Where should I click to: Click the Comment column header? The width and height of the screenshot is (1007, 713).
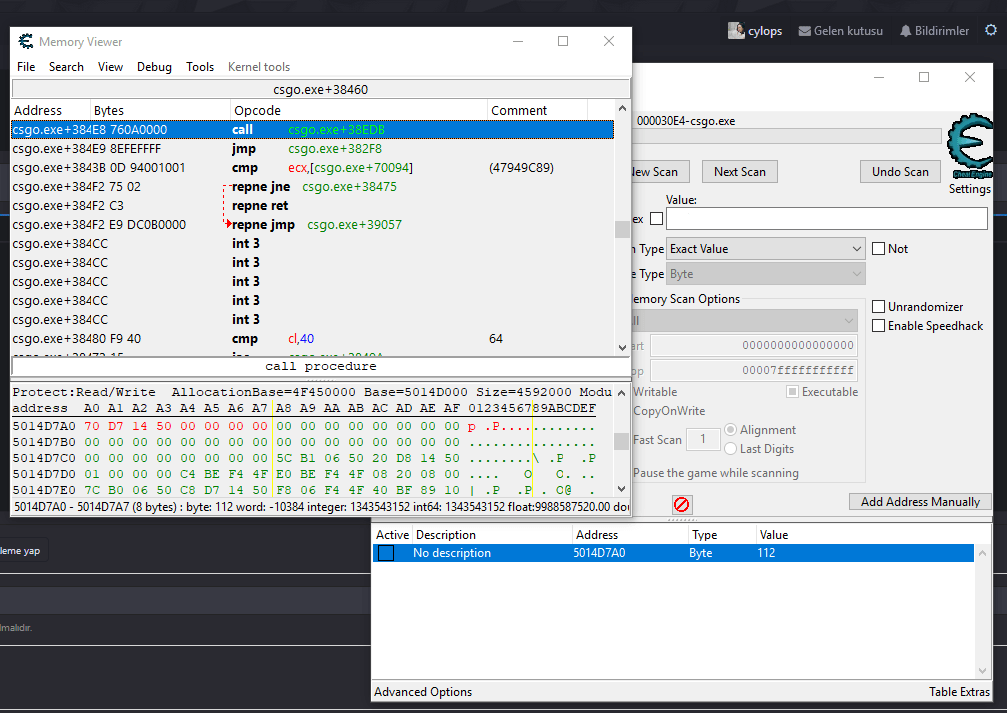click(x=538, y=110)
